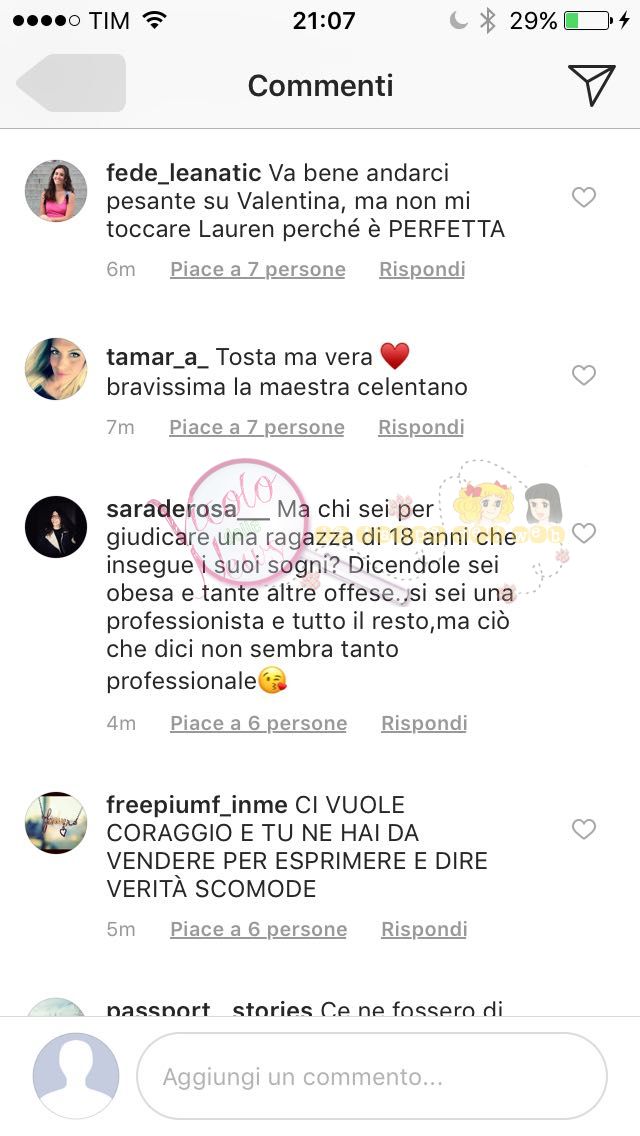
Task: Open tamar_a_'s profile avatar
Action: (56, 369)
